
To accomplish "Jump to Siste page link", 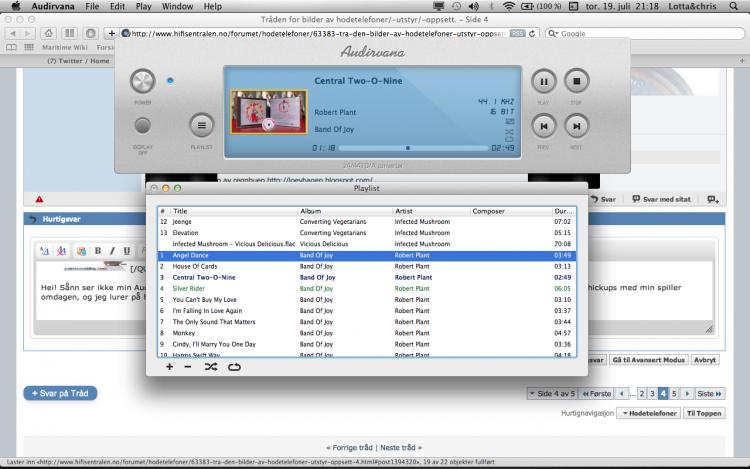I will click(709, 393).
